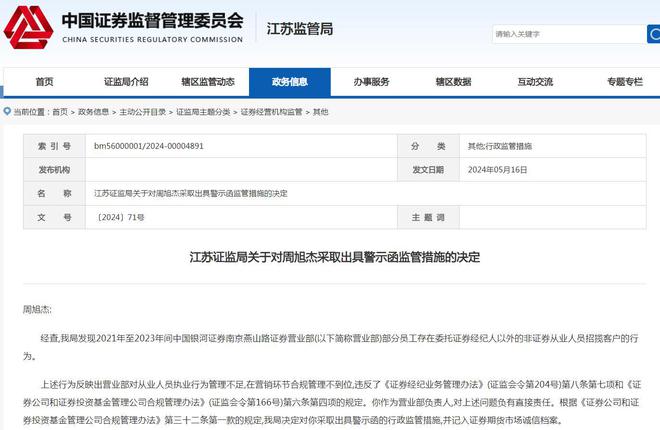Focus the keyword search input field
This screenshot has width=660, height=430.
(570, 34)
